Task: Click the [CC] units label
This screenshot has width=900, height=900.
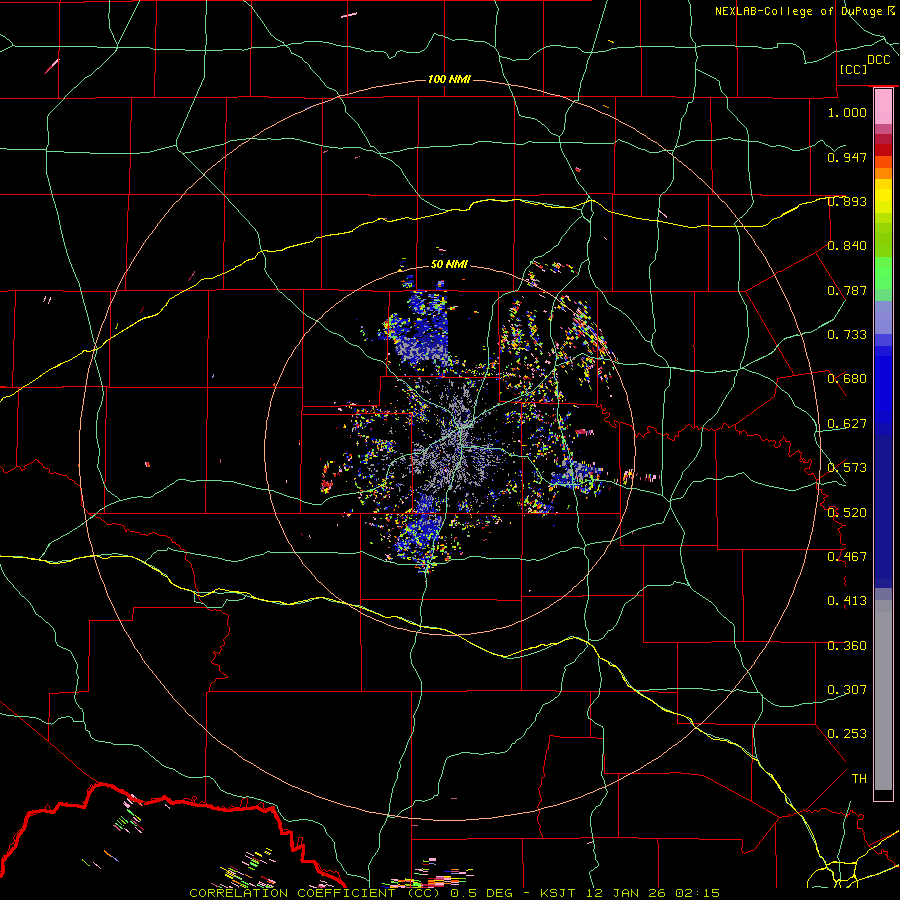Action: 853,69
